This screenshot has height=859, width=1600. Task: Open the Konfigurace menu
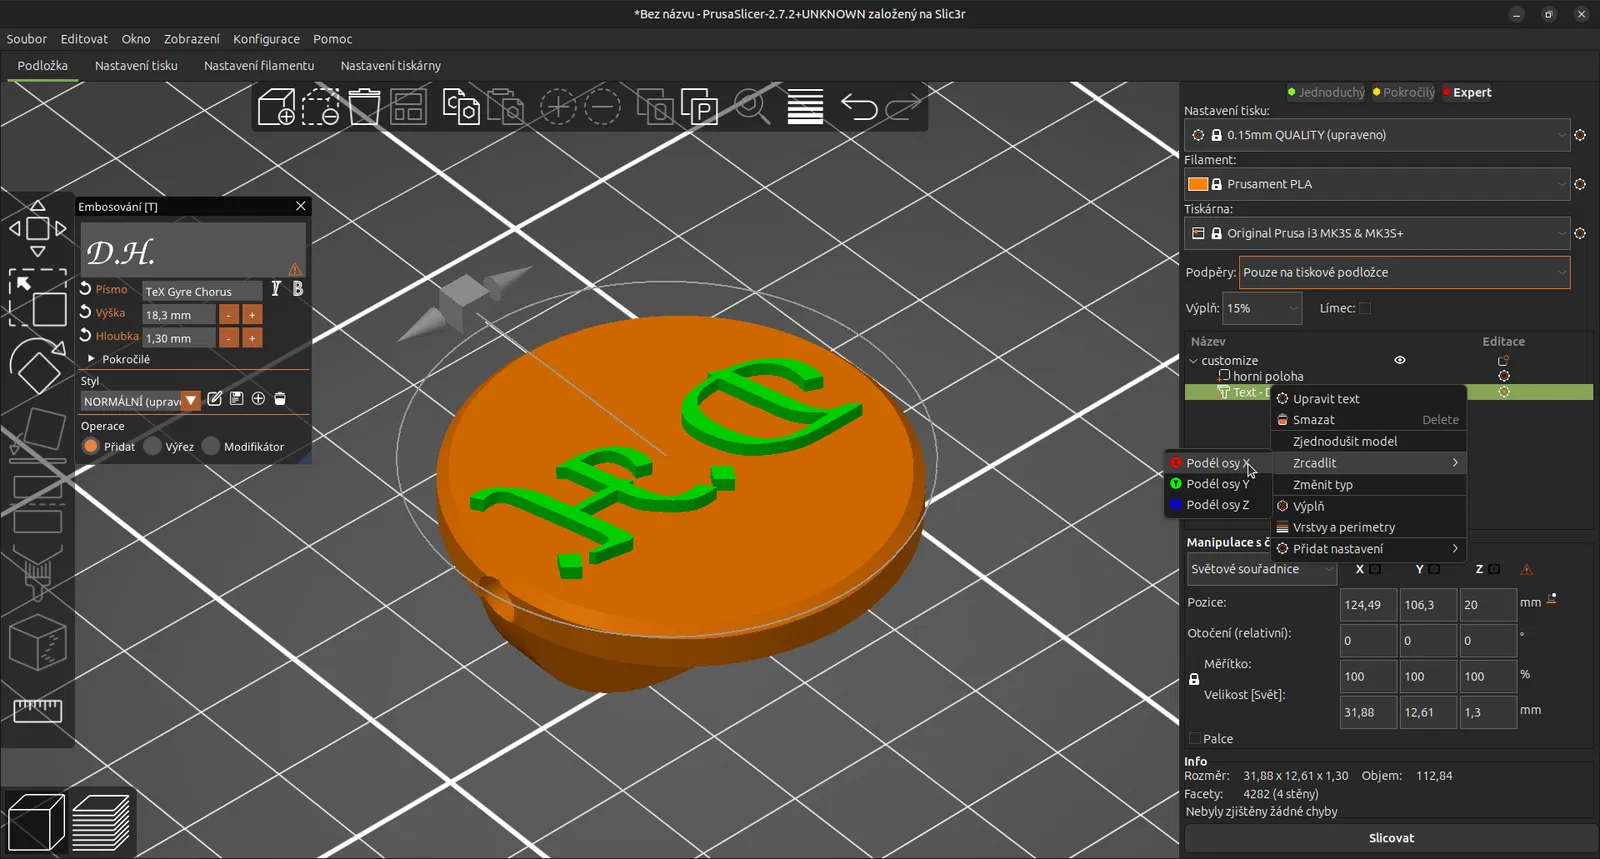266,39
